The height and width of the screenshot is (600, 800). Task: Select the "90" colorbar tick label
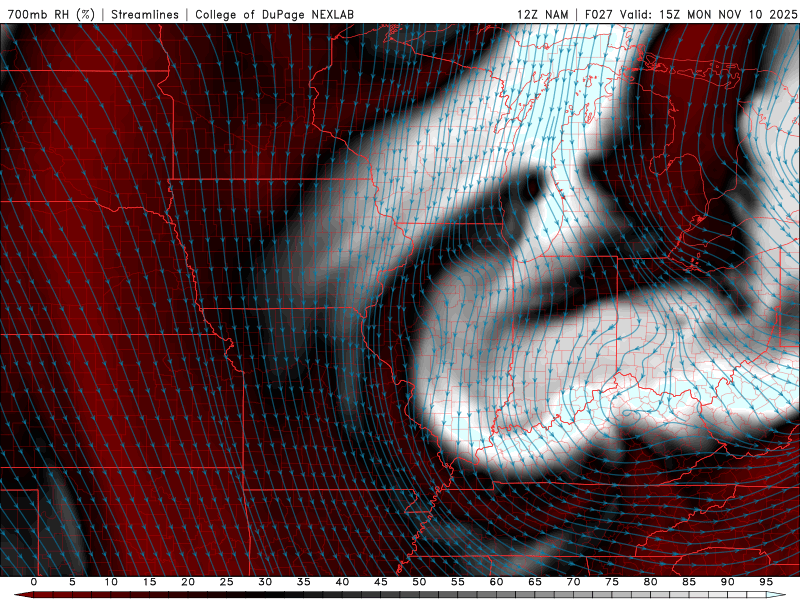coord(728,582)
